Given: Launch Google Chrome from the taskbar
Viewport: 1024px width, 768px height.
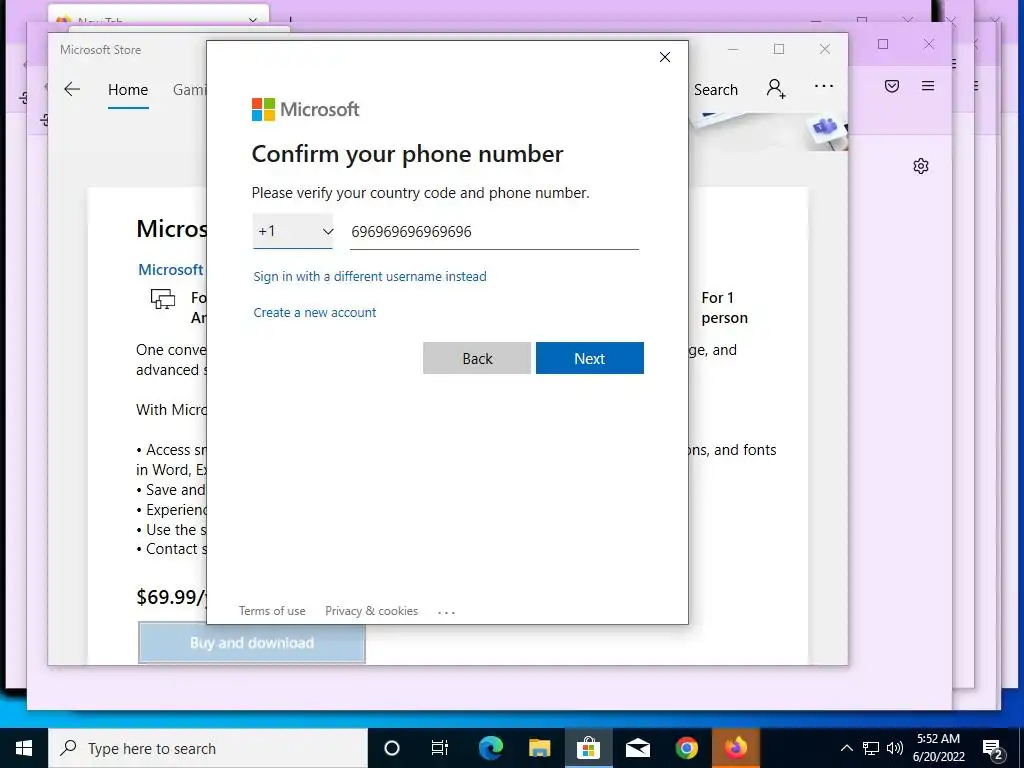Looking at the screenshot, I should (686, 748).
